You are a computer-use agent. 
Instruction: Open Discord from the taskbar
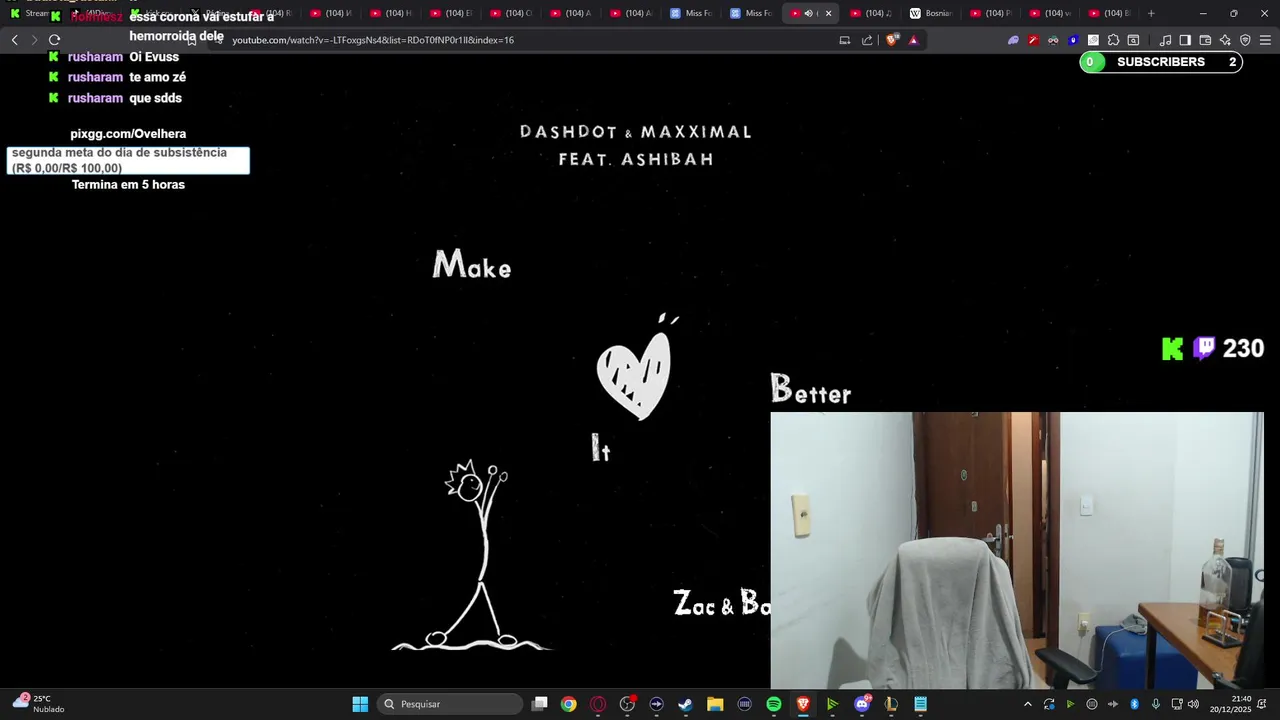pyautogui.click(x=862, y=704)
